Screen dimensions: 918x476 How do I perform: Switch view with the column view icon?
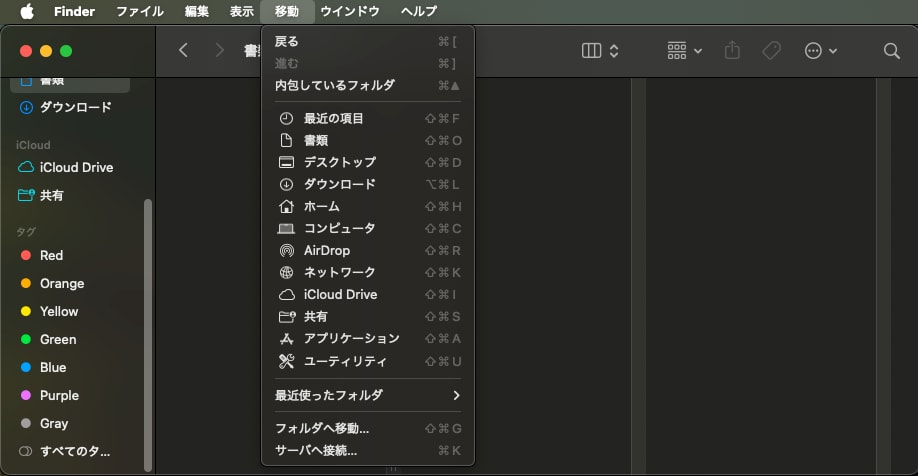[591, 51]
